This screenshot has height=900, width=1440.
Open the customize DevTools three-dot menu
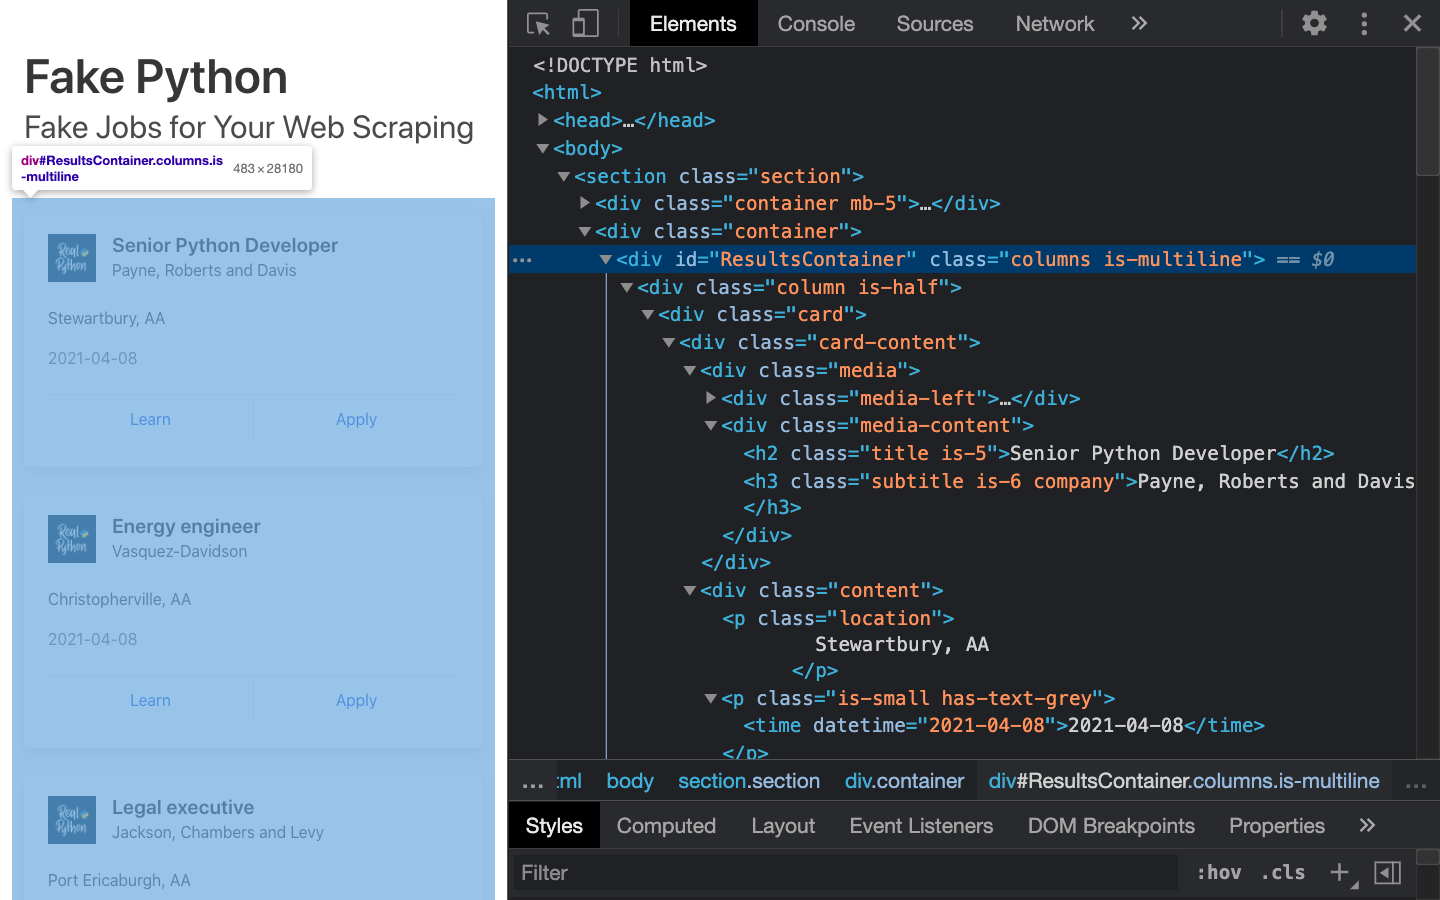point(1364,23)
